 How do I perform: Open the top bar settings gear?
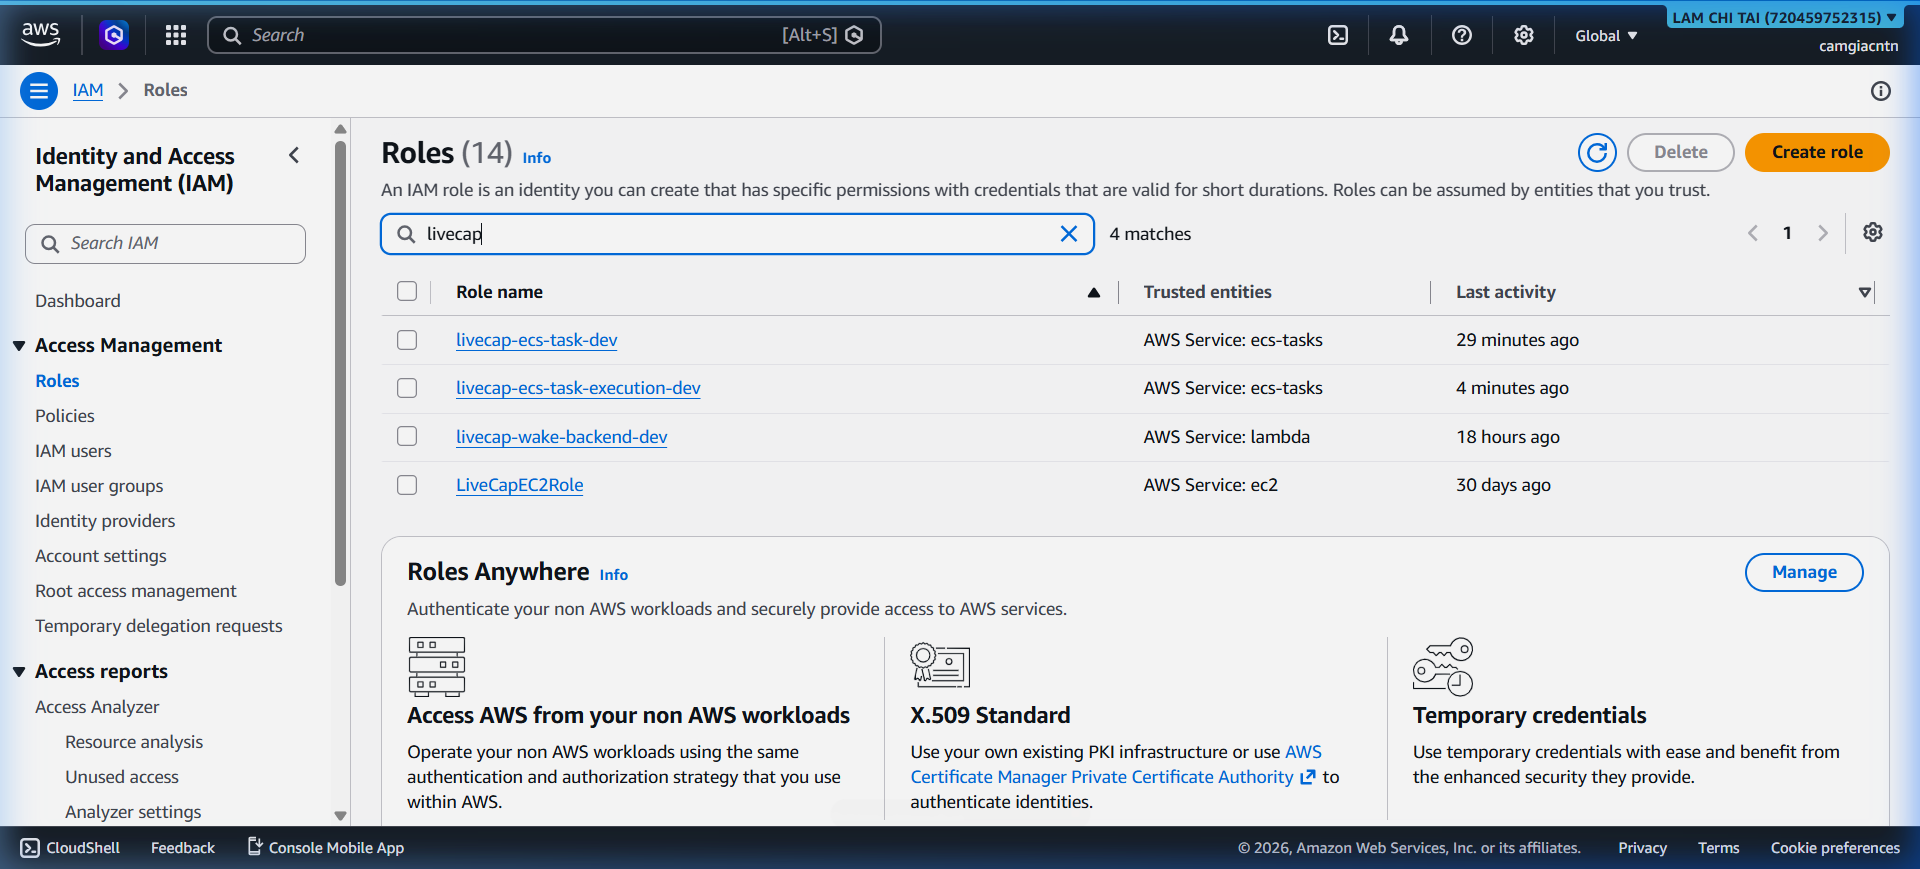tap(1524, 35)
